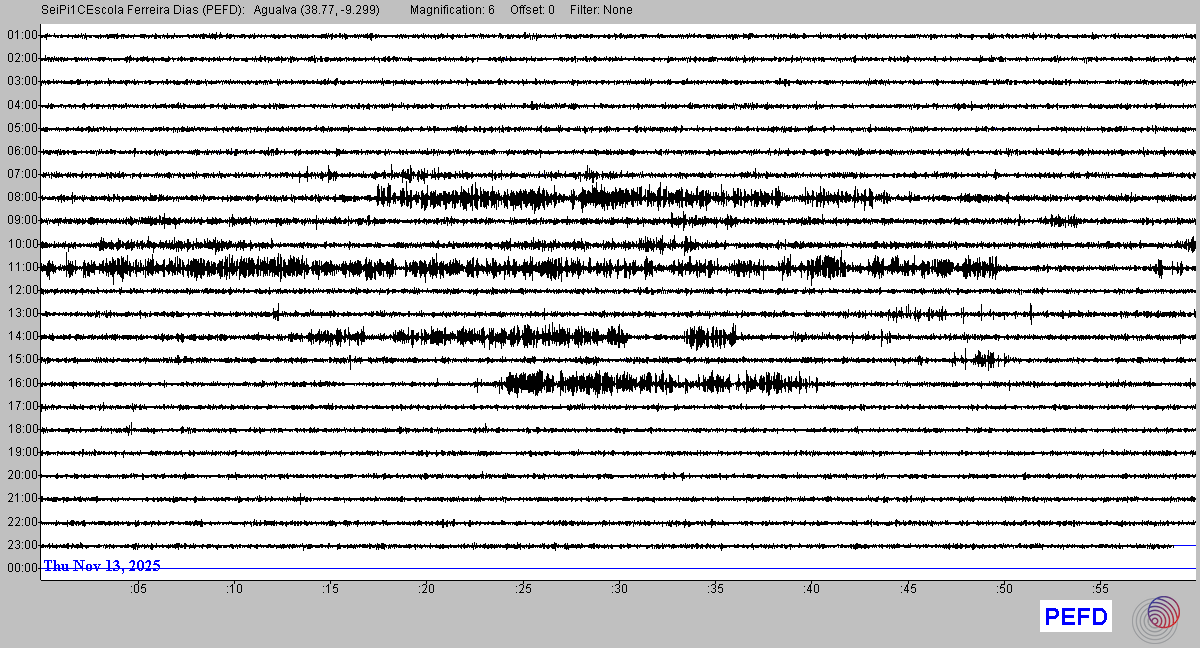This screenshot has height=648, width=1200.
Task: Click the :55 minute axis tick
Action: coord(1099,589)
